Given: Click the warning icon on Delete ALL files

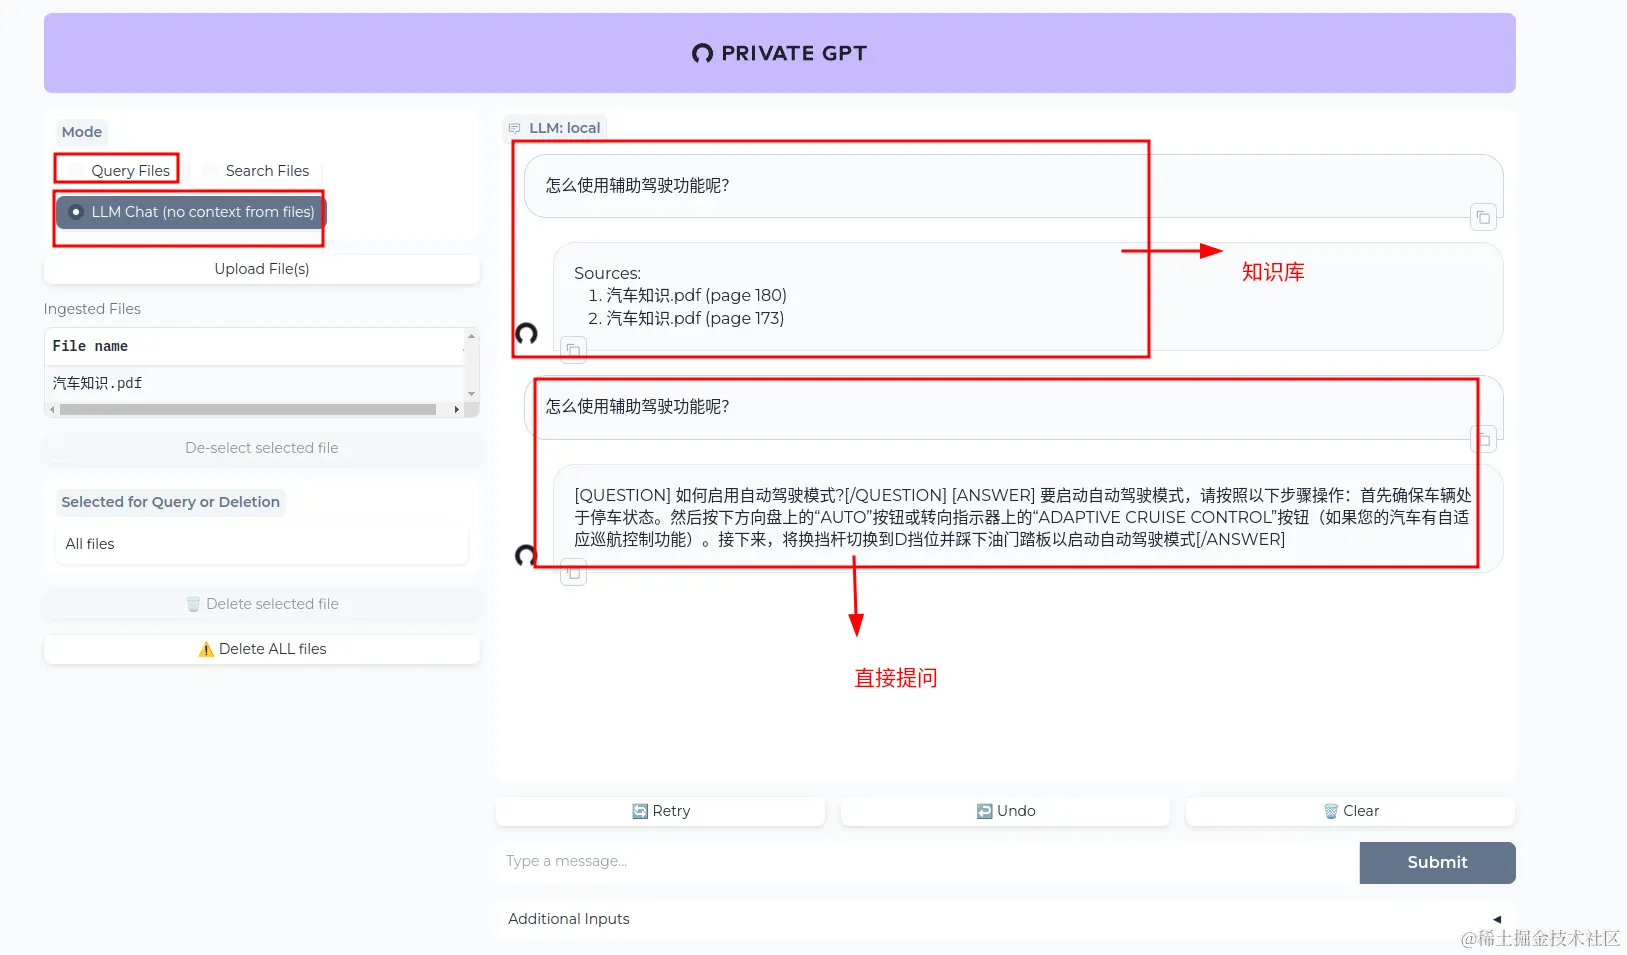Looking at the screenshot, I should pos(206,649).
